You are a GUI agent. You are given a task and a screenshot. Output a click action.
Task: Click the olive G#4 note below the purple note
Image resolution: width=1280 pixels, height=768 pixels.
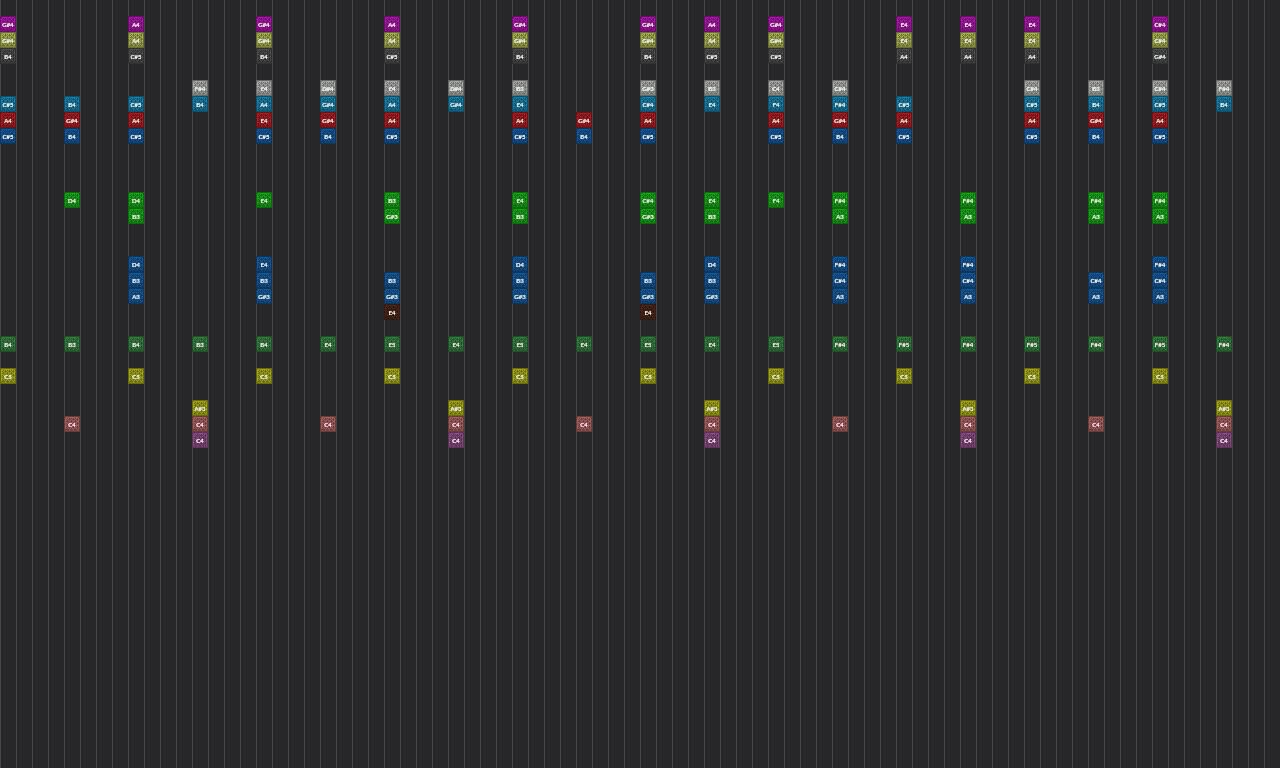tap(8, 40)
